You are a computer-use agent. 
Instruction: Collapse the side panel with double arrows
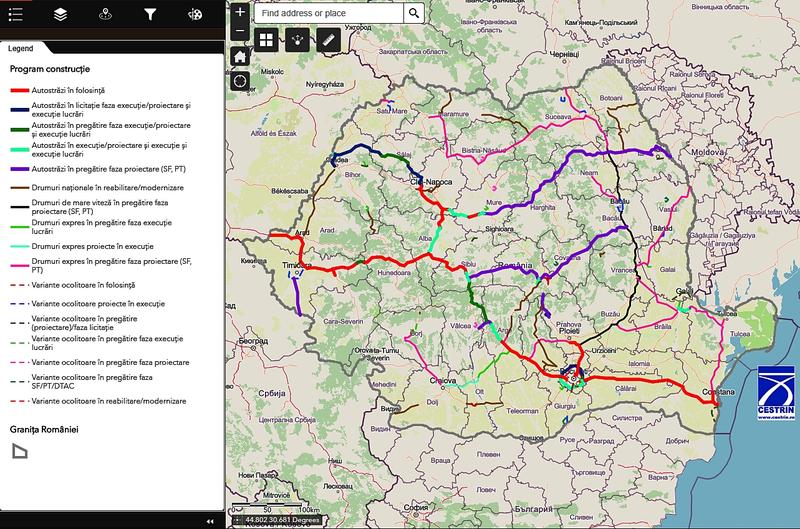click(x=211, y=521)
